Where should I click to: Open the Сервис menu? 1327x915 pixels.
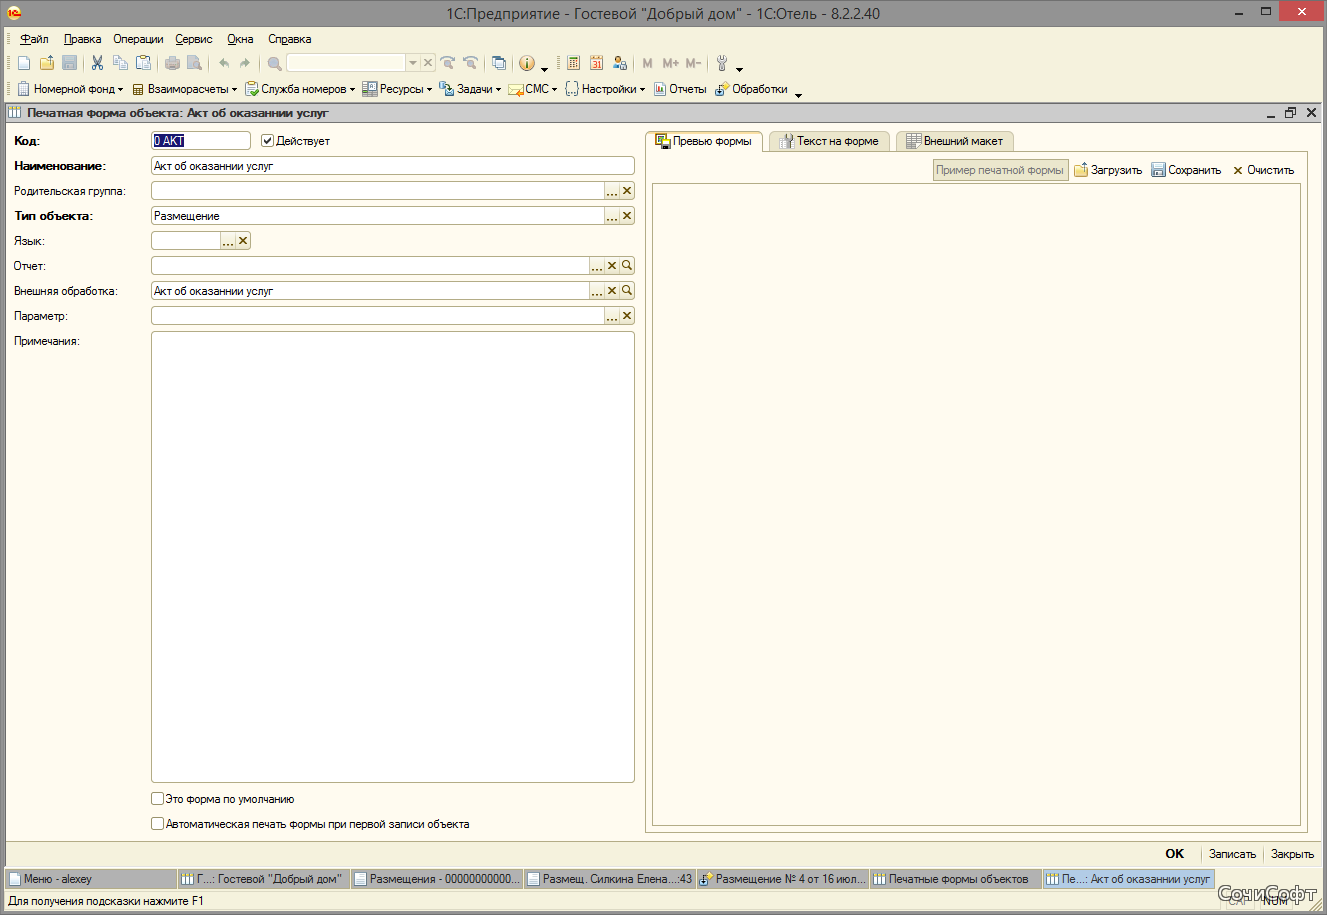[x=194, y=39]
